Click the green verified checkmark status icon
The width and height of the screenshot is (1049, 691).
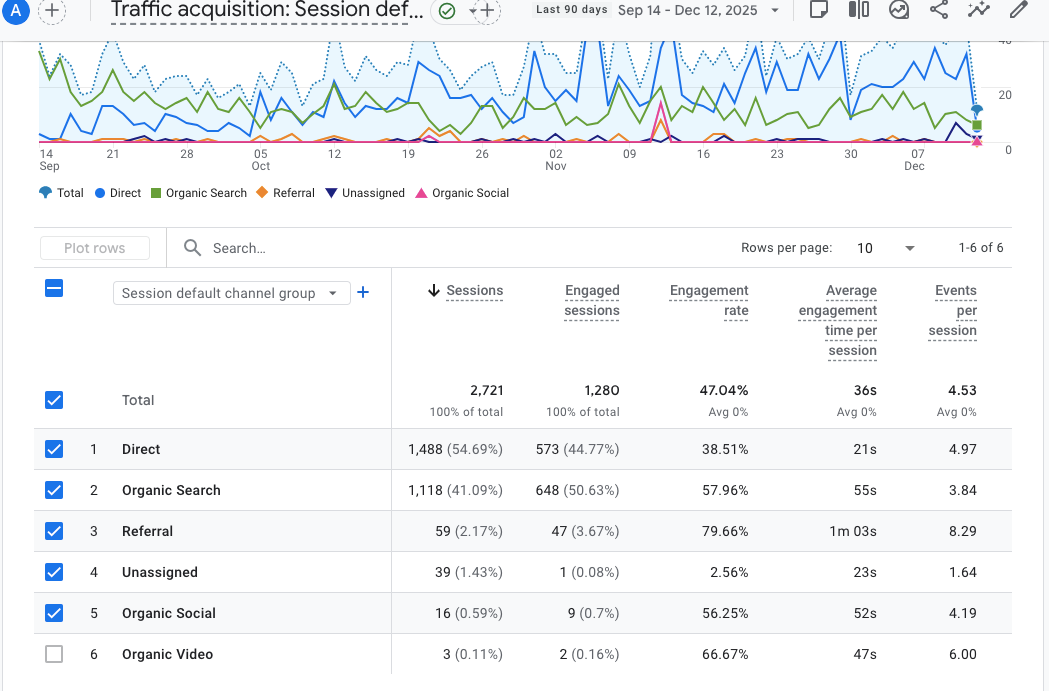[447, 11]
